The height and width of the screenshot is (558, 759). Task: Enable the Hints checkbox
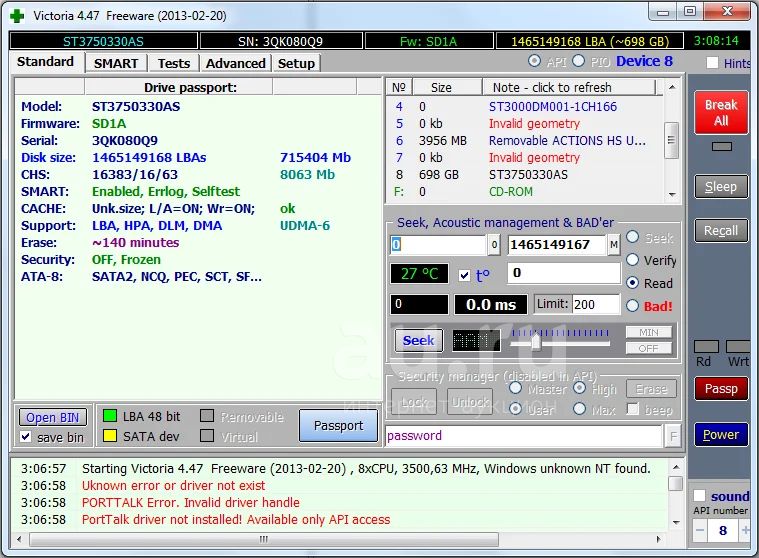pyautogui.click(x=712, y=63)
